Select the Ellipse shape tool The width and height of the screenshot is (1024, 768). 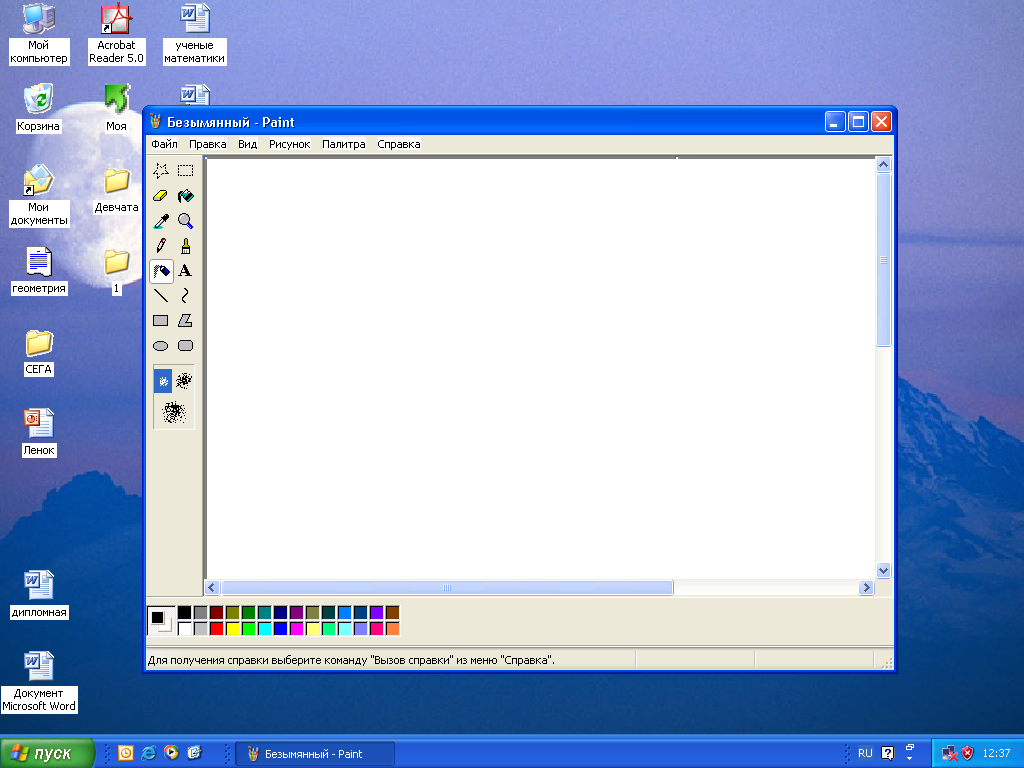pos(161,345)
